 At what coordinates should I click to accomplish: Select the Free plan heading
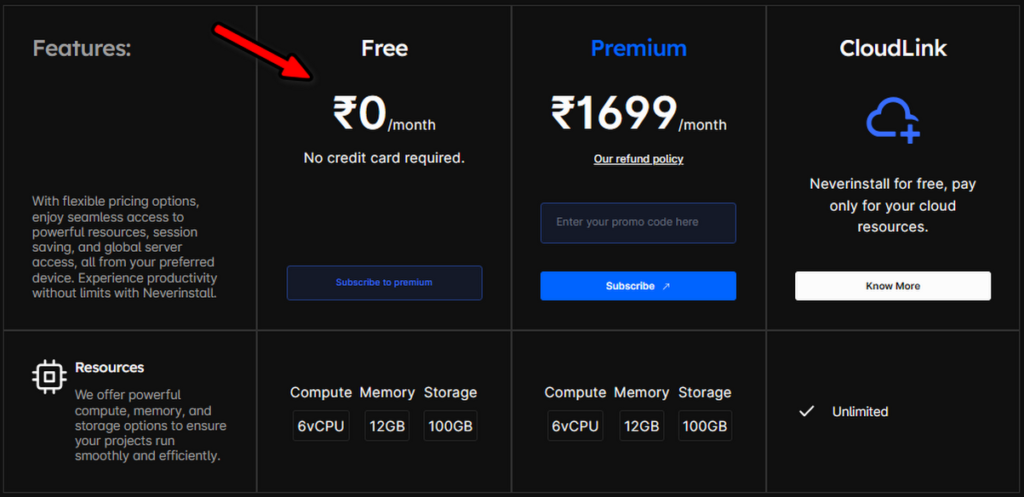(x=384, y=48)
